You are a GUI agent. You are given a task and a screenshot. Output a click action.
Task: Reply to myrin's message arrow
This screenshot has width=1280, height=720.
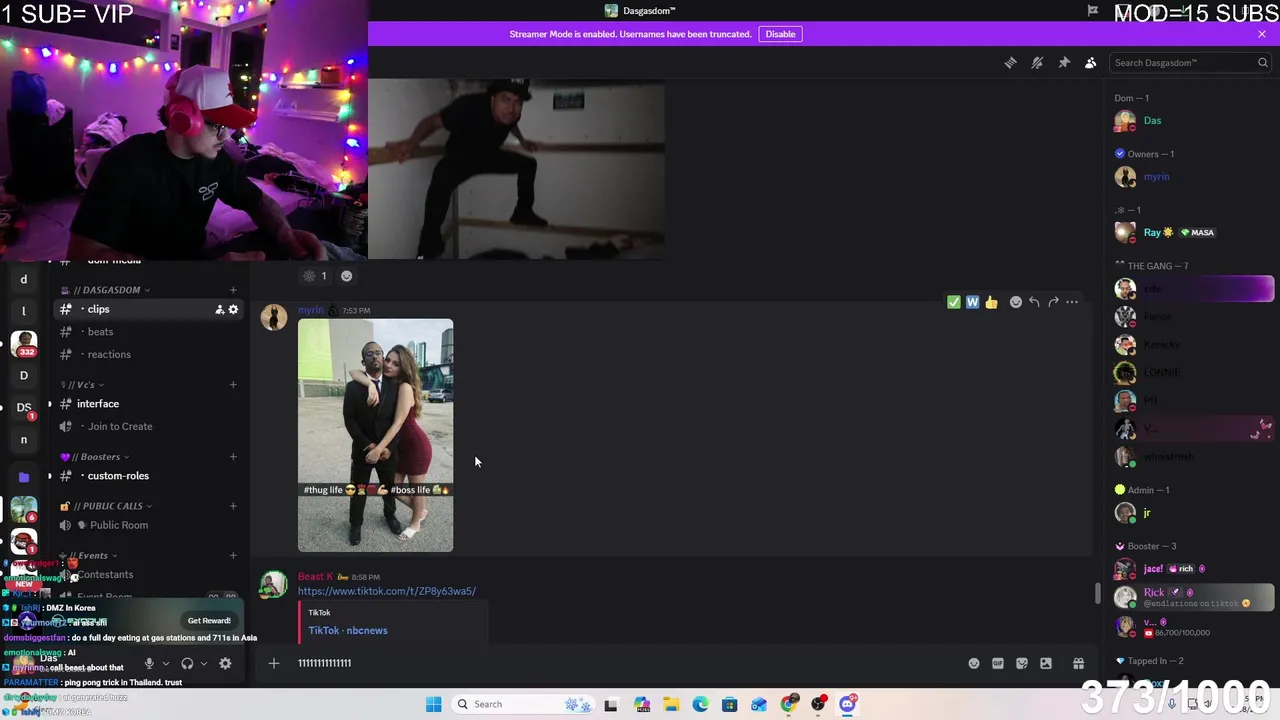point(1035,302)
